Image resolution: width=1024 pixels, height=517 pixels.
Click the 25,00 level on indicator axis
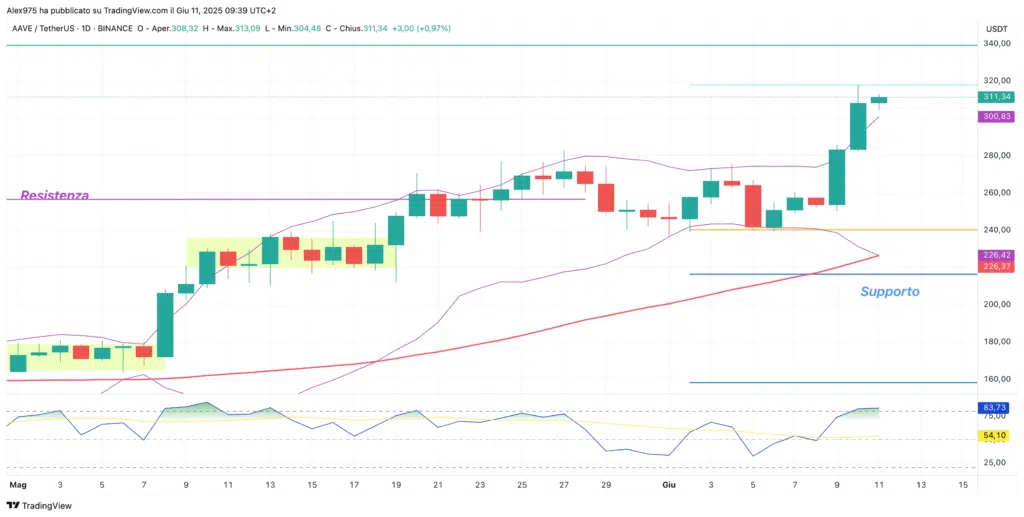[x=996, y=463]
